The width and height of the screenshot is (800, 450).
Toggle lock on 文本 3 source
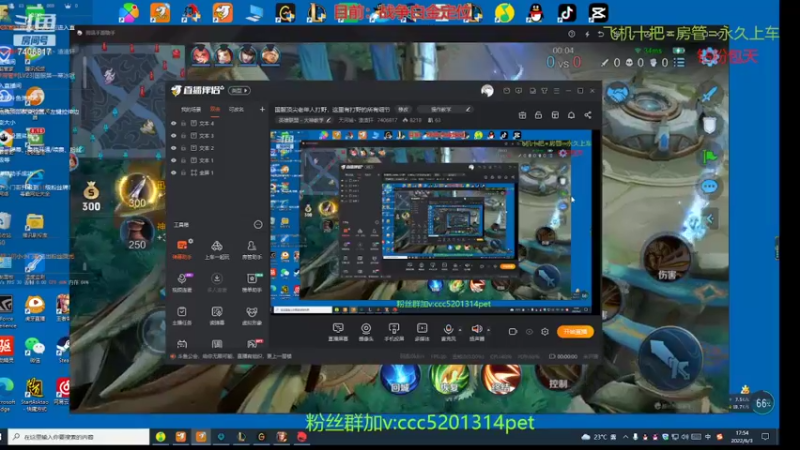click(184, 136)
